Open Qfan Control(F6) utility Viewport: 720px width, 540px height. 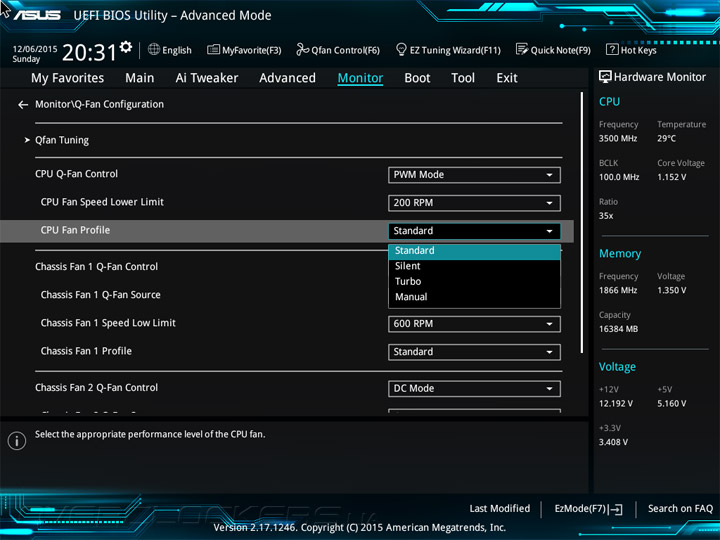338,50
